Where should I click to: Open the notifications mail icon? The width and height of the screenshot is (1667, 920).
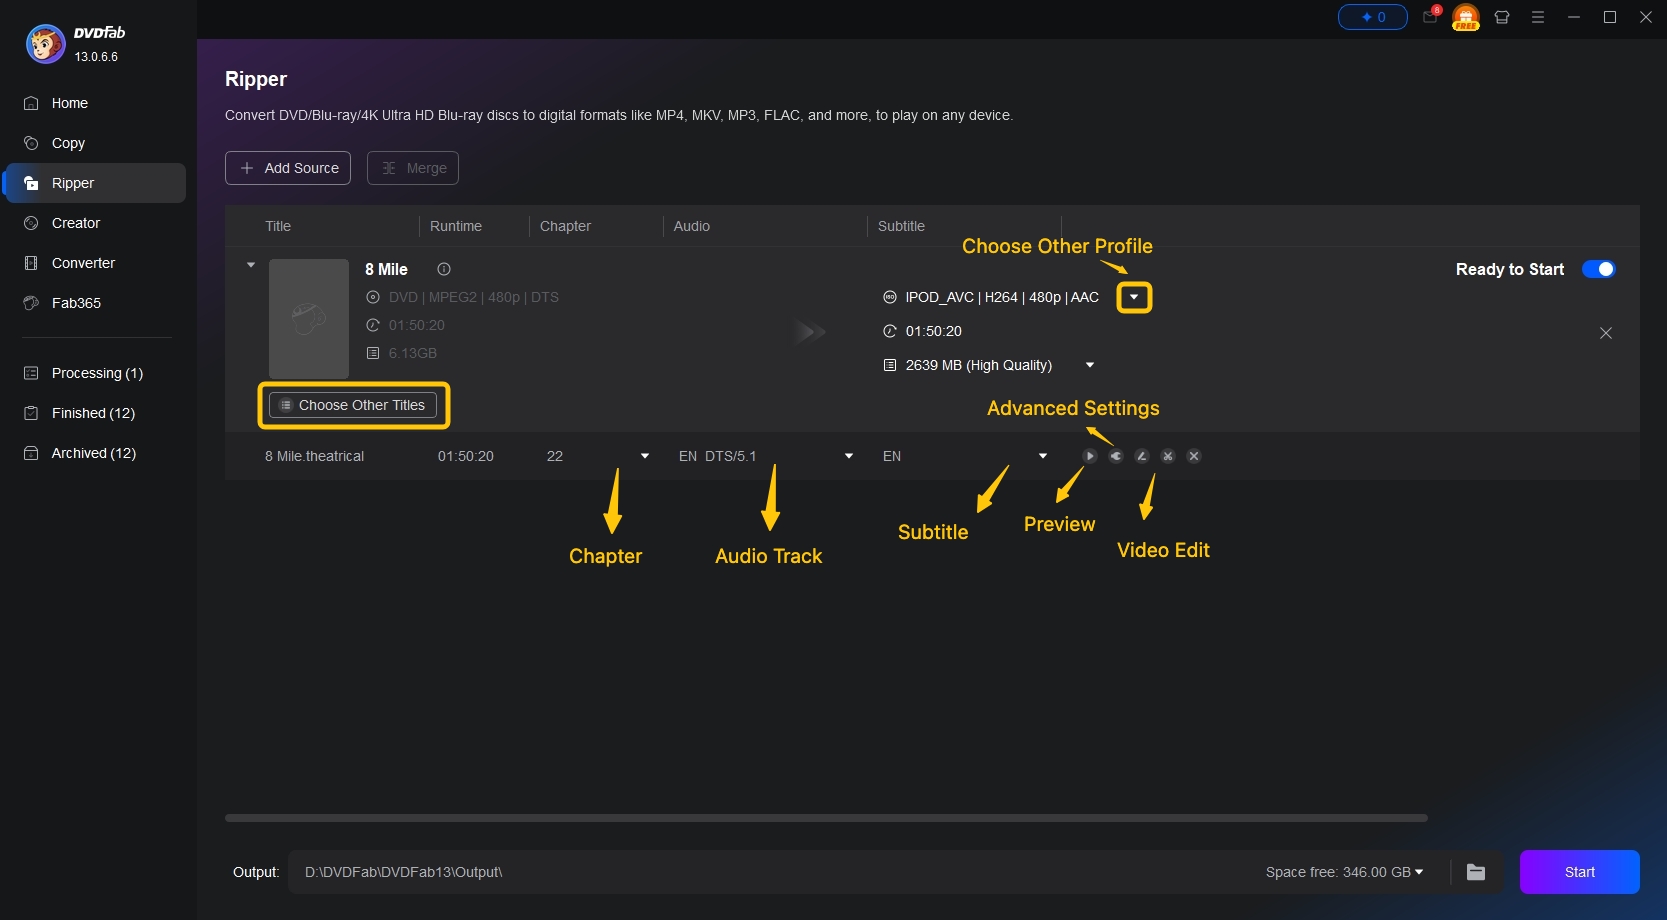pos(1431,17)
